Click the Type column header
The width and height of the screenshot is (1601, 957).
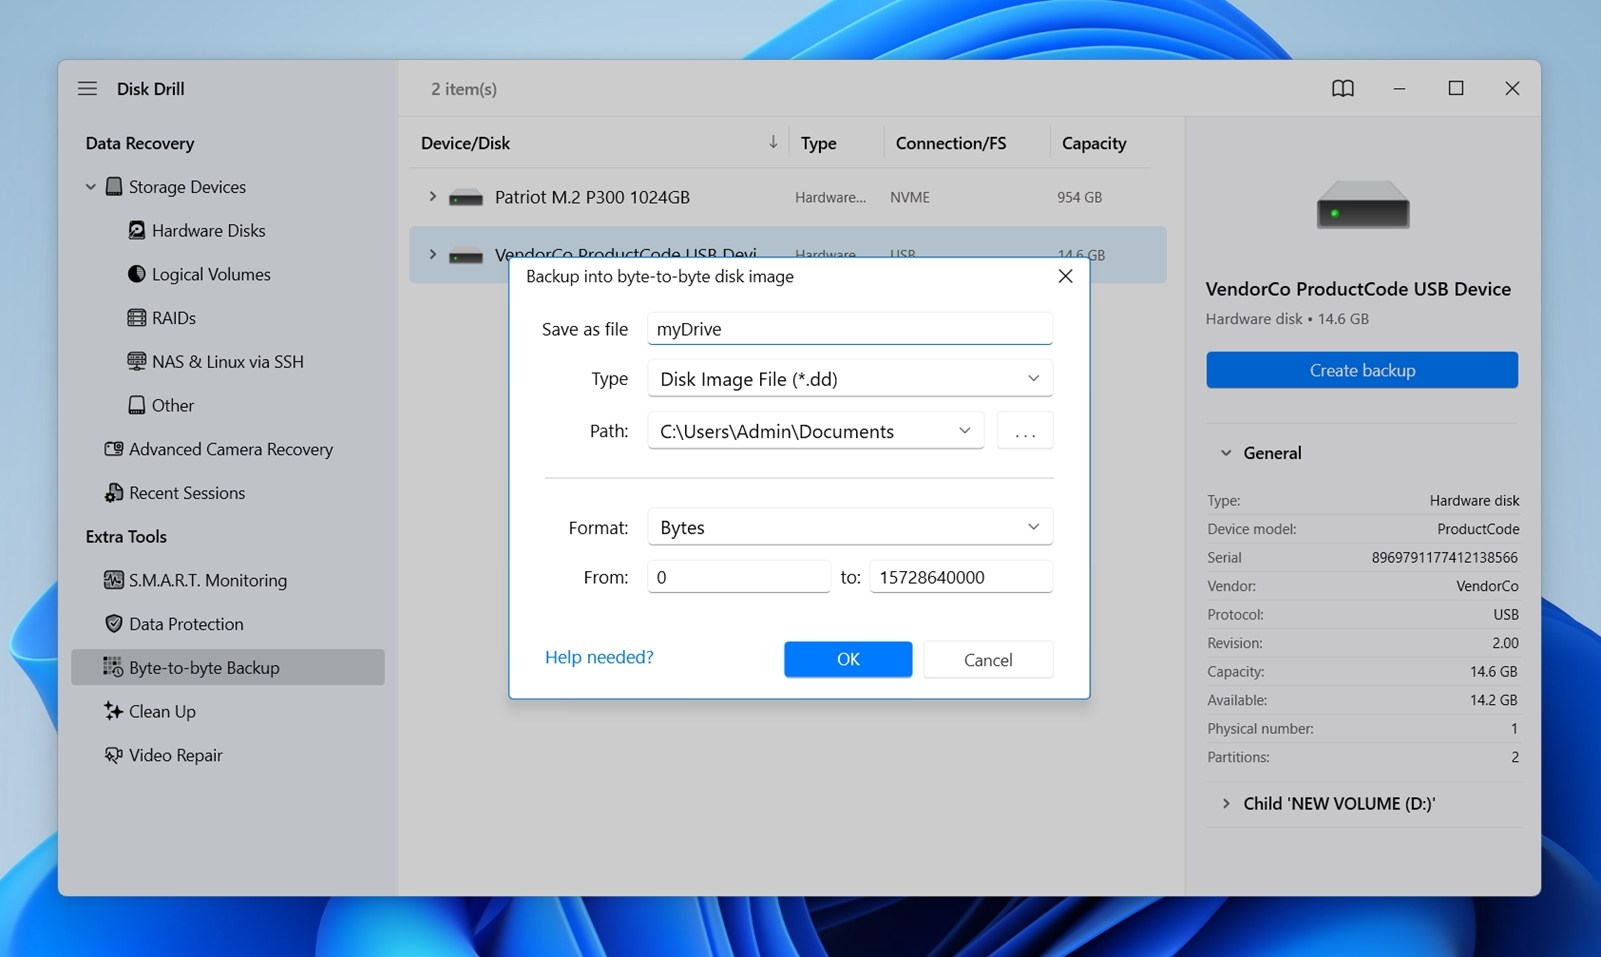(819, 143)
